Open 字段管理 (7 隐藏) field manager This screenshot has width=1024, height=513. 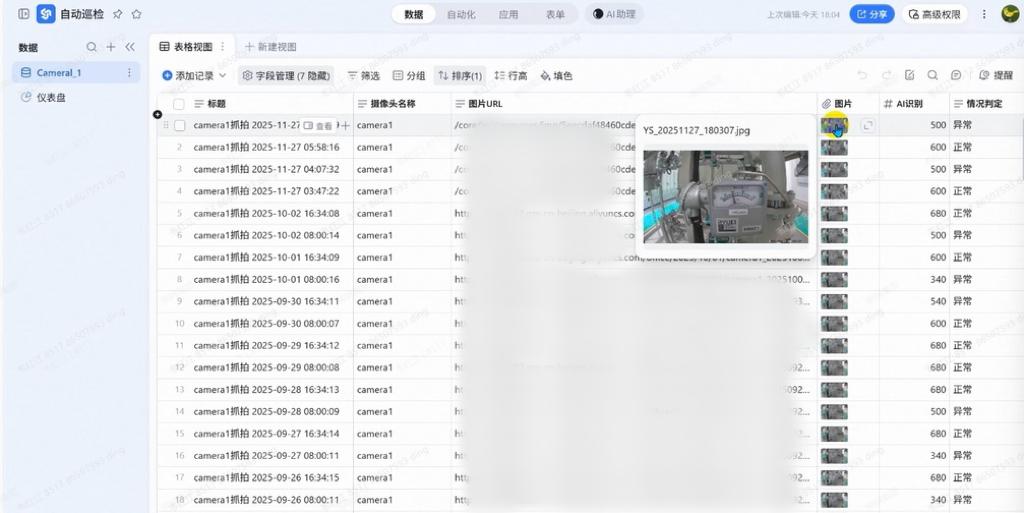click(x=286, y=76)
